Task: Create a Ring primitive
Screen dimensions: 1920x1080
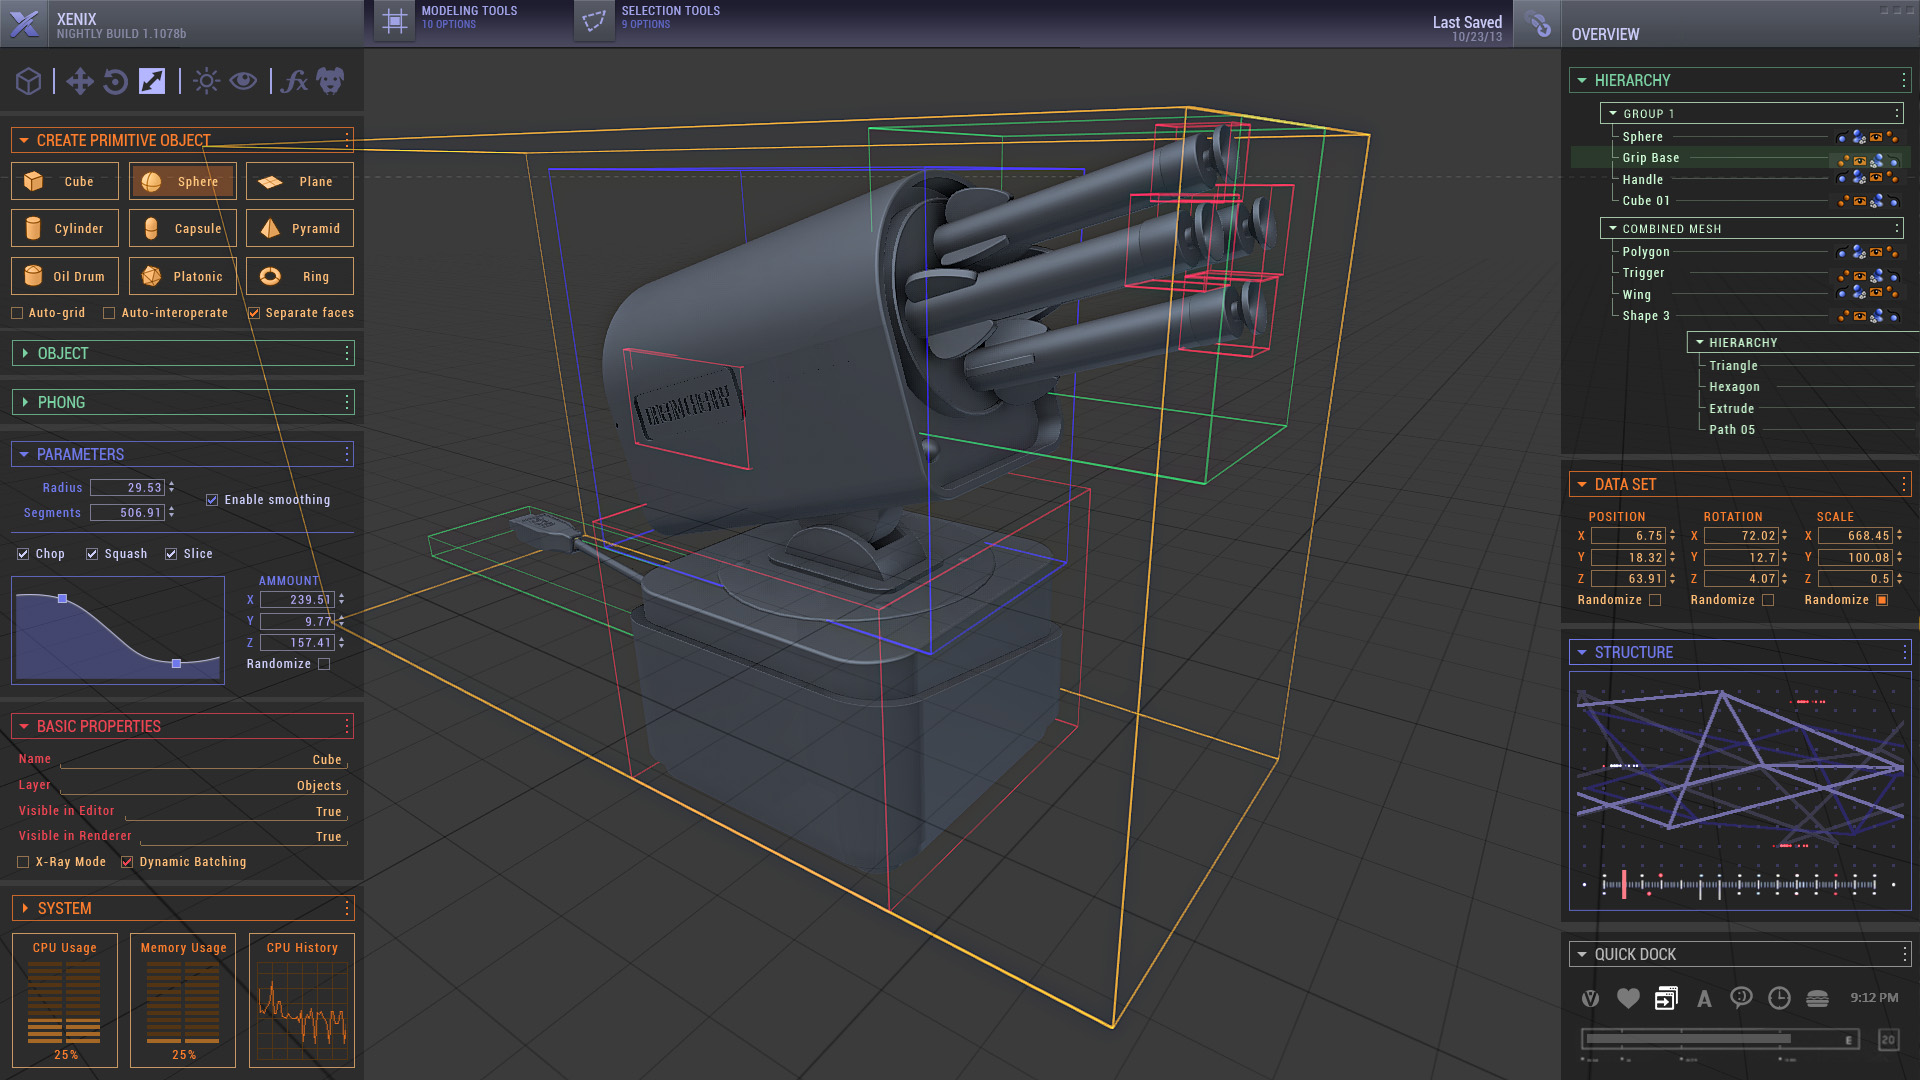Action: [x=300, y=277]
